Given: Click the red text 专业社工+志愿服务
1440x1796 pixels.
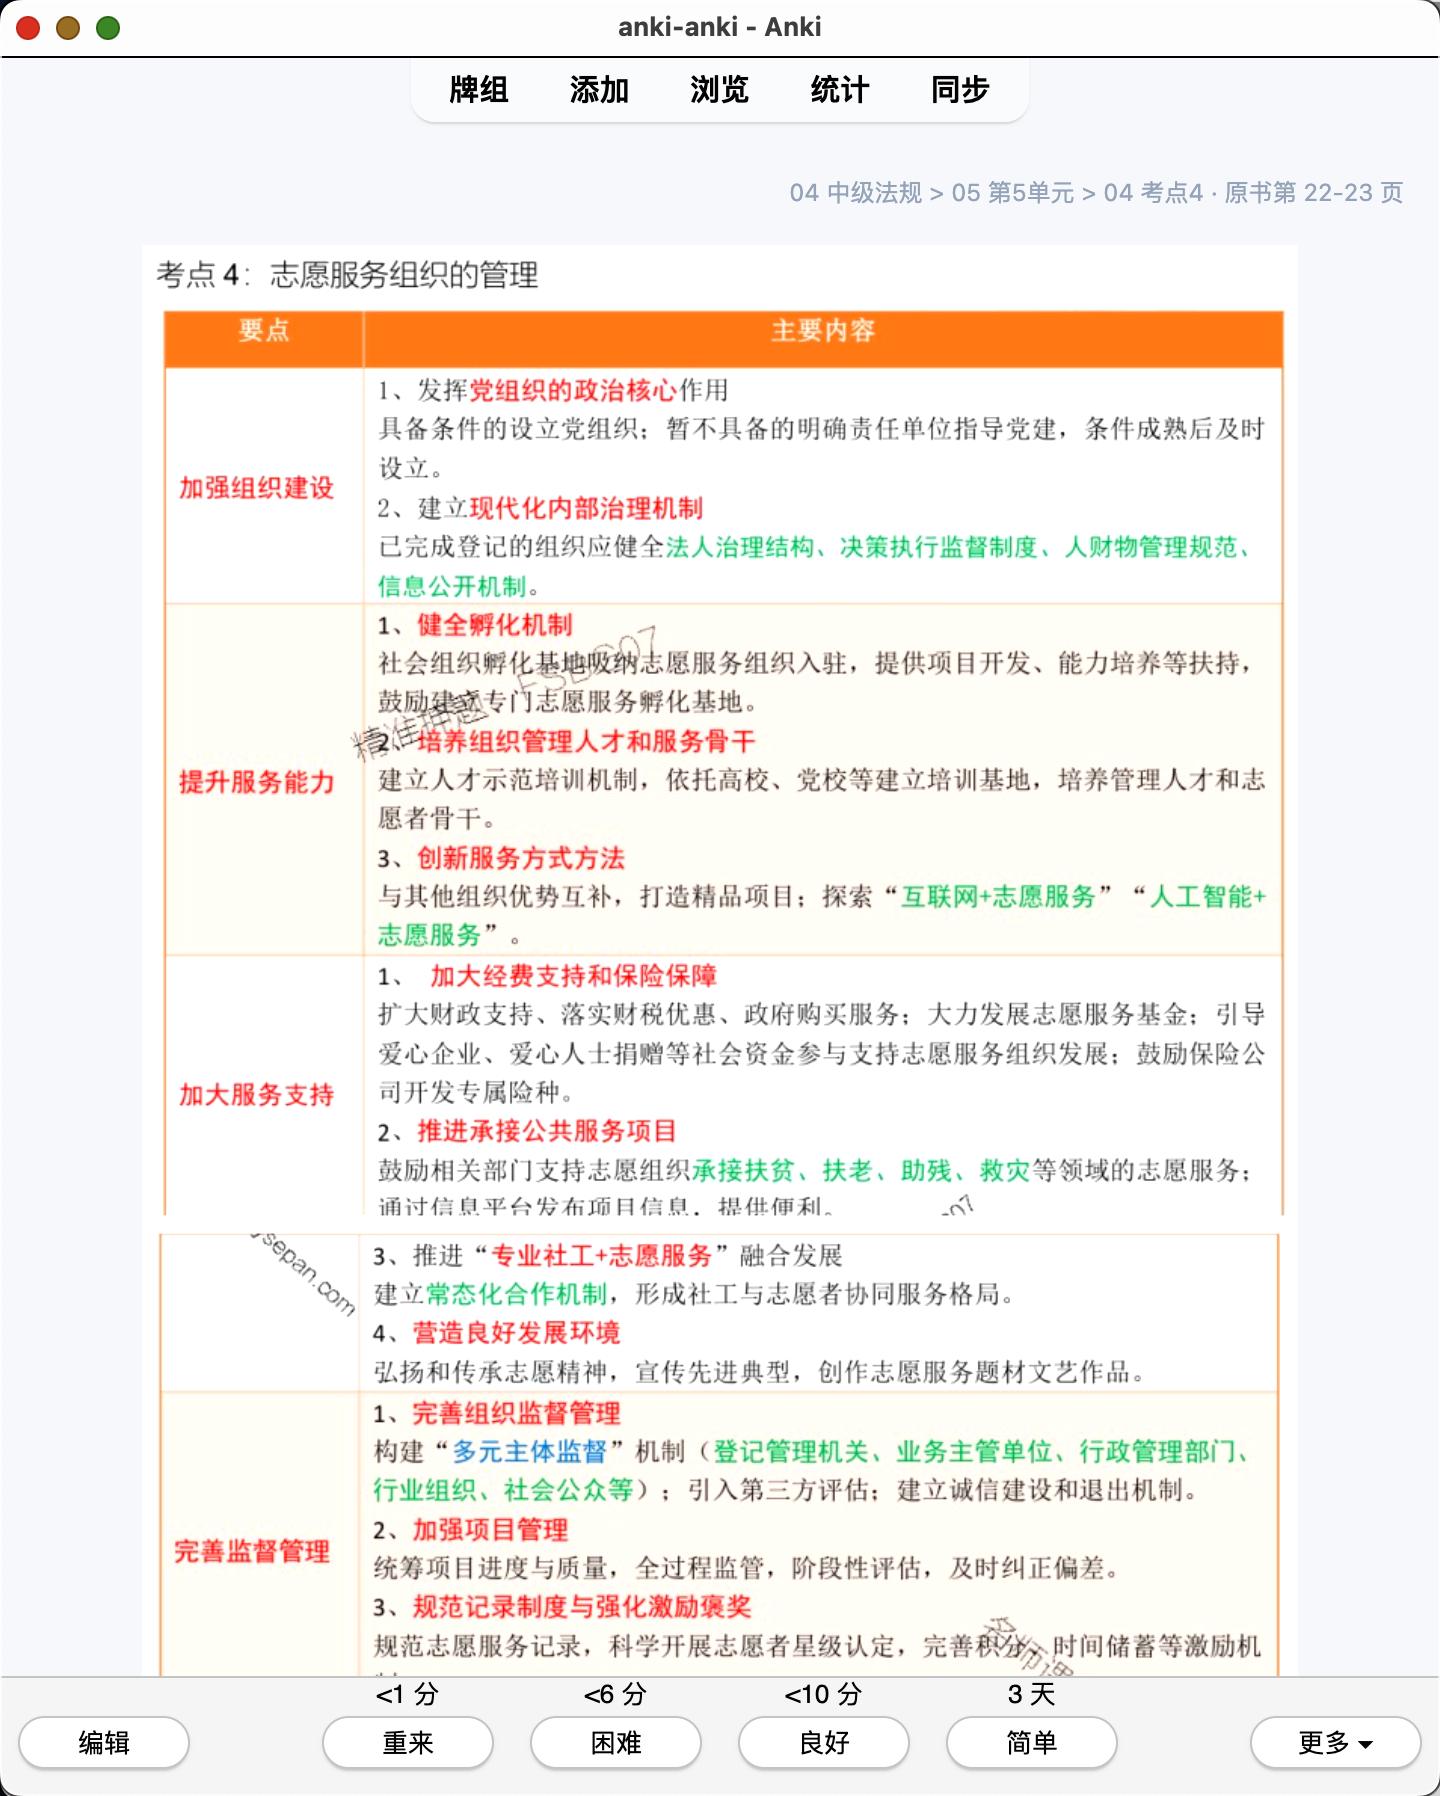Looking at the screenshot, I should (601, 1256).
